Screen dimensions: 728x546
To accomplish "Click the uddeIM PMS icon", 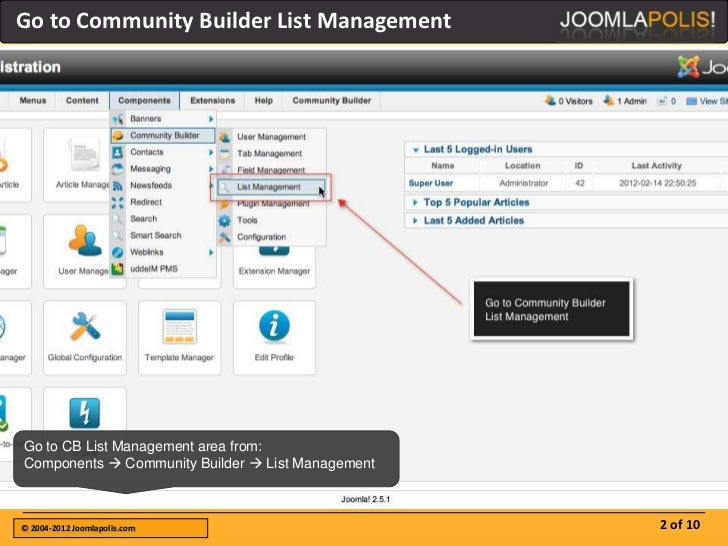I will (118, 269).
